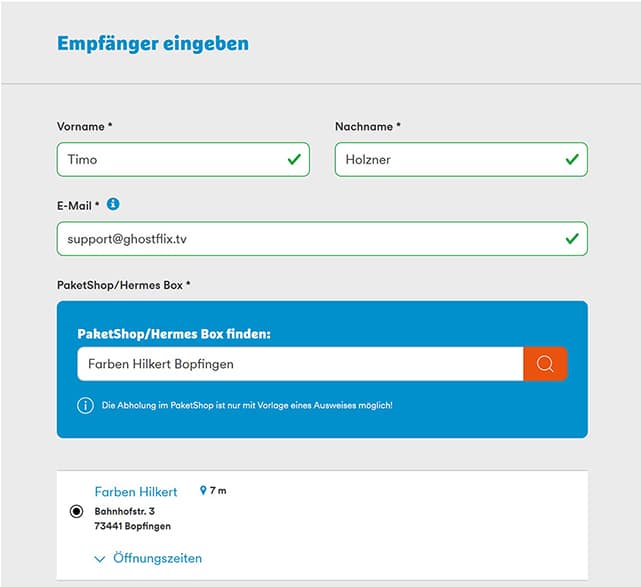641x587 pixels.
Task: Click the Vorname field label
Action: [x=85, y=127]
